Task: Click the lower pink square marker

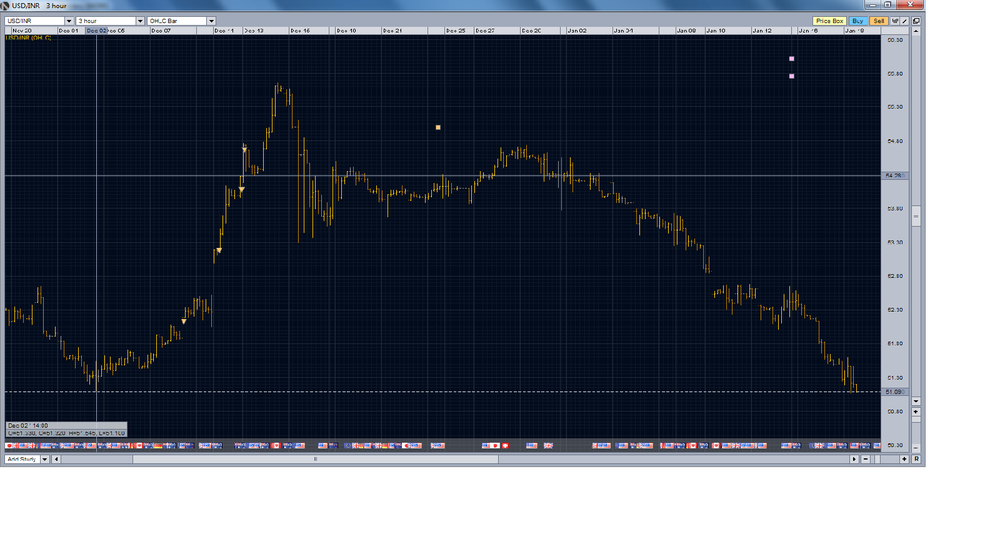Action: pyautogui.click(x=791, y=76)
